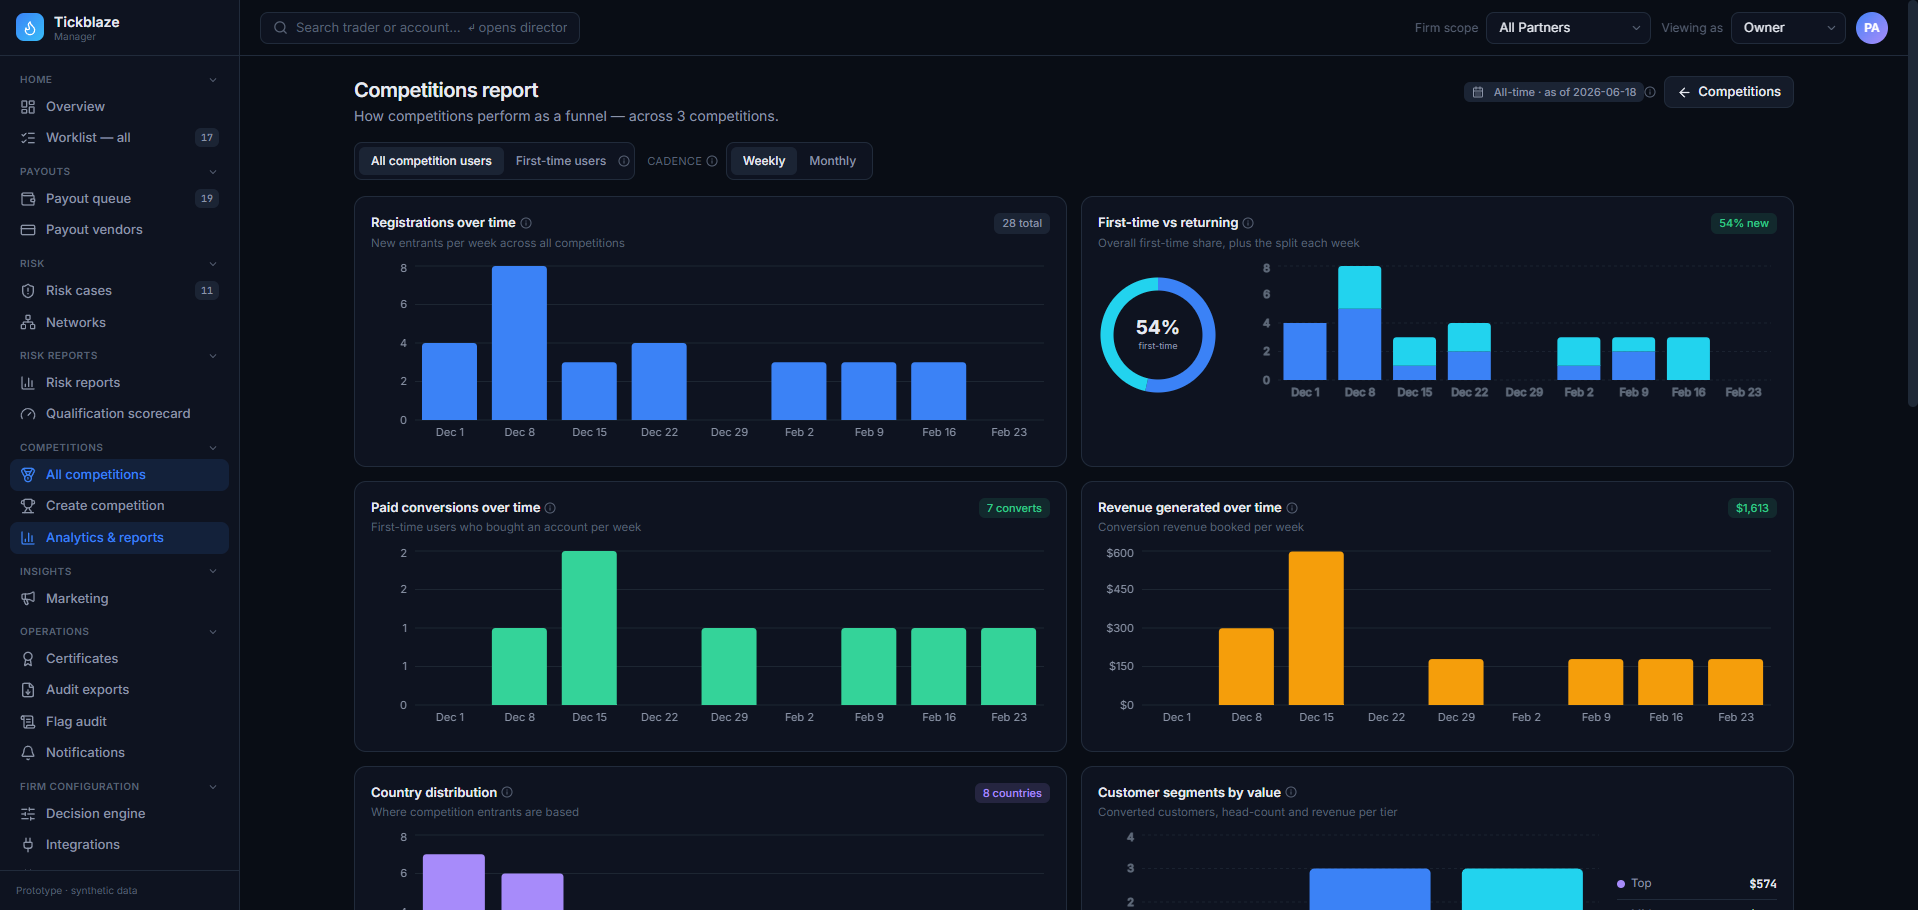This screenshot has width=1918, height=910.
Task: Click info icon beside Country distribution
Action: click(507, 792)
